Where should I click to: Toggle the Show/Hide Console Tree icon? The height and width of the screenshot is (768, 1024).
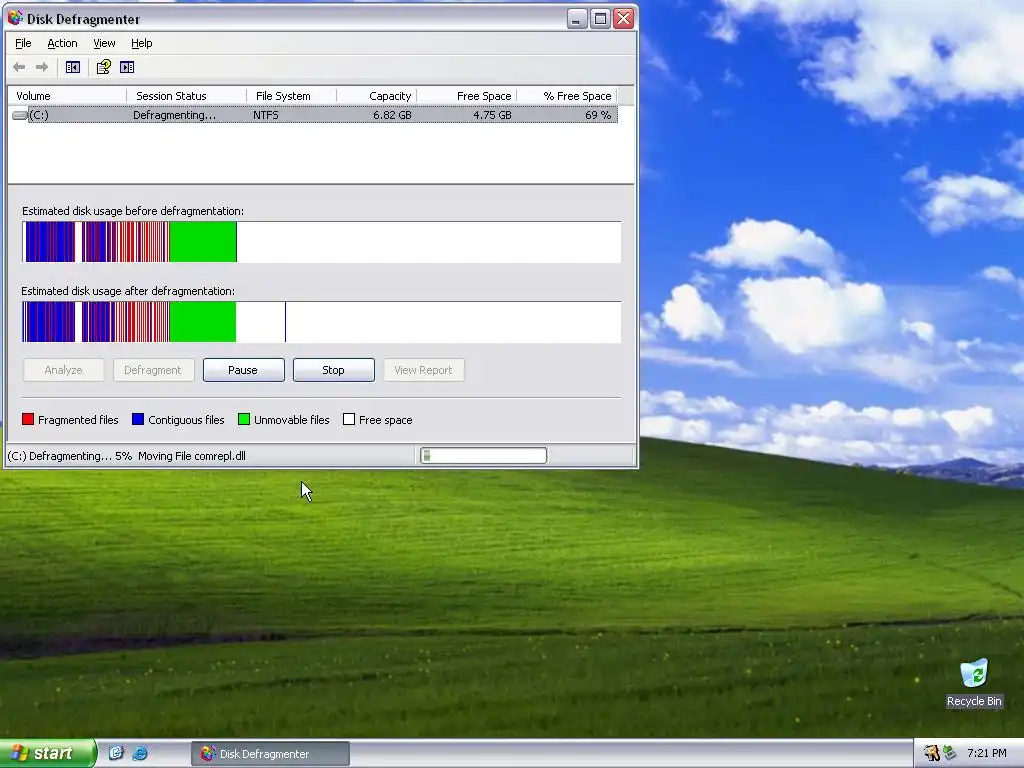(72, 67)
